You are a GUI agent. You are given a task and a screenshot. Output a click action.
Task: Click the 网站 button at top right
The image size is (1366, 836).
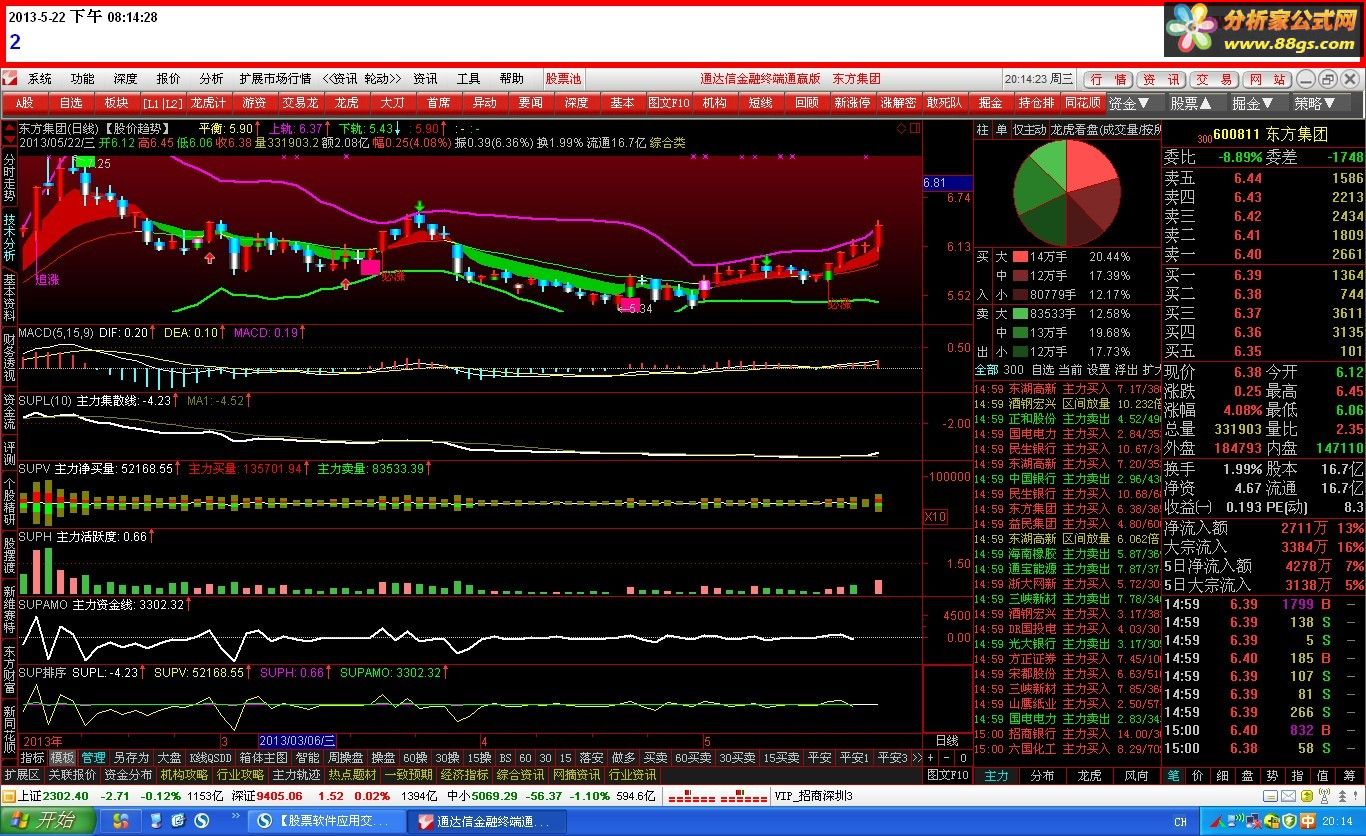point(1268,79)
